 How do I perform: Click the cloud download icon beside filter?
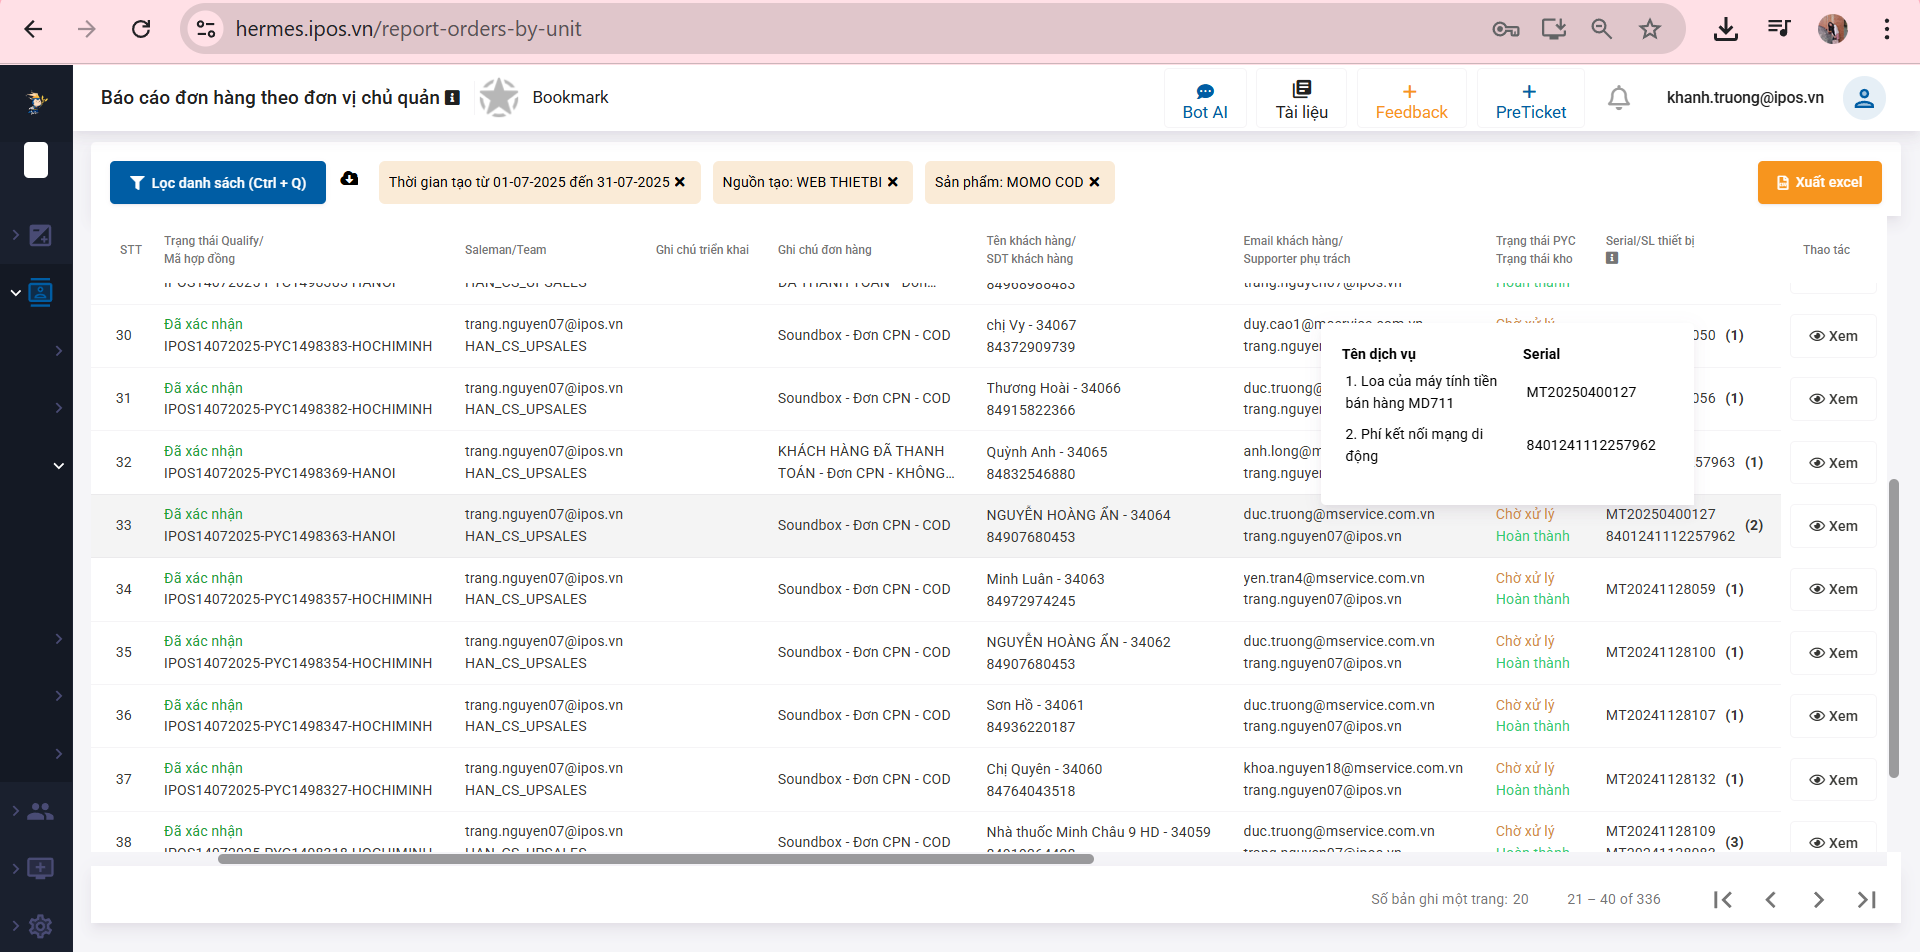(349, 178)
